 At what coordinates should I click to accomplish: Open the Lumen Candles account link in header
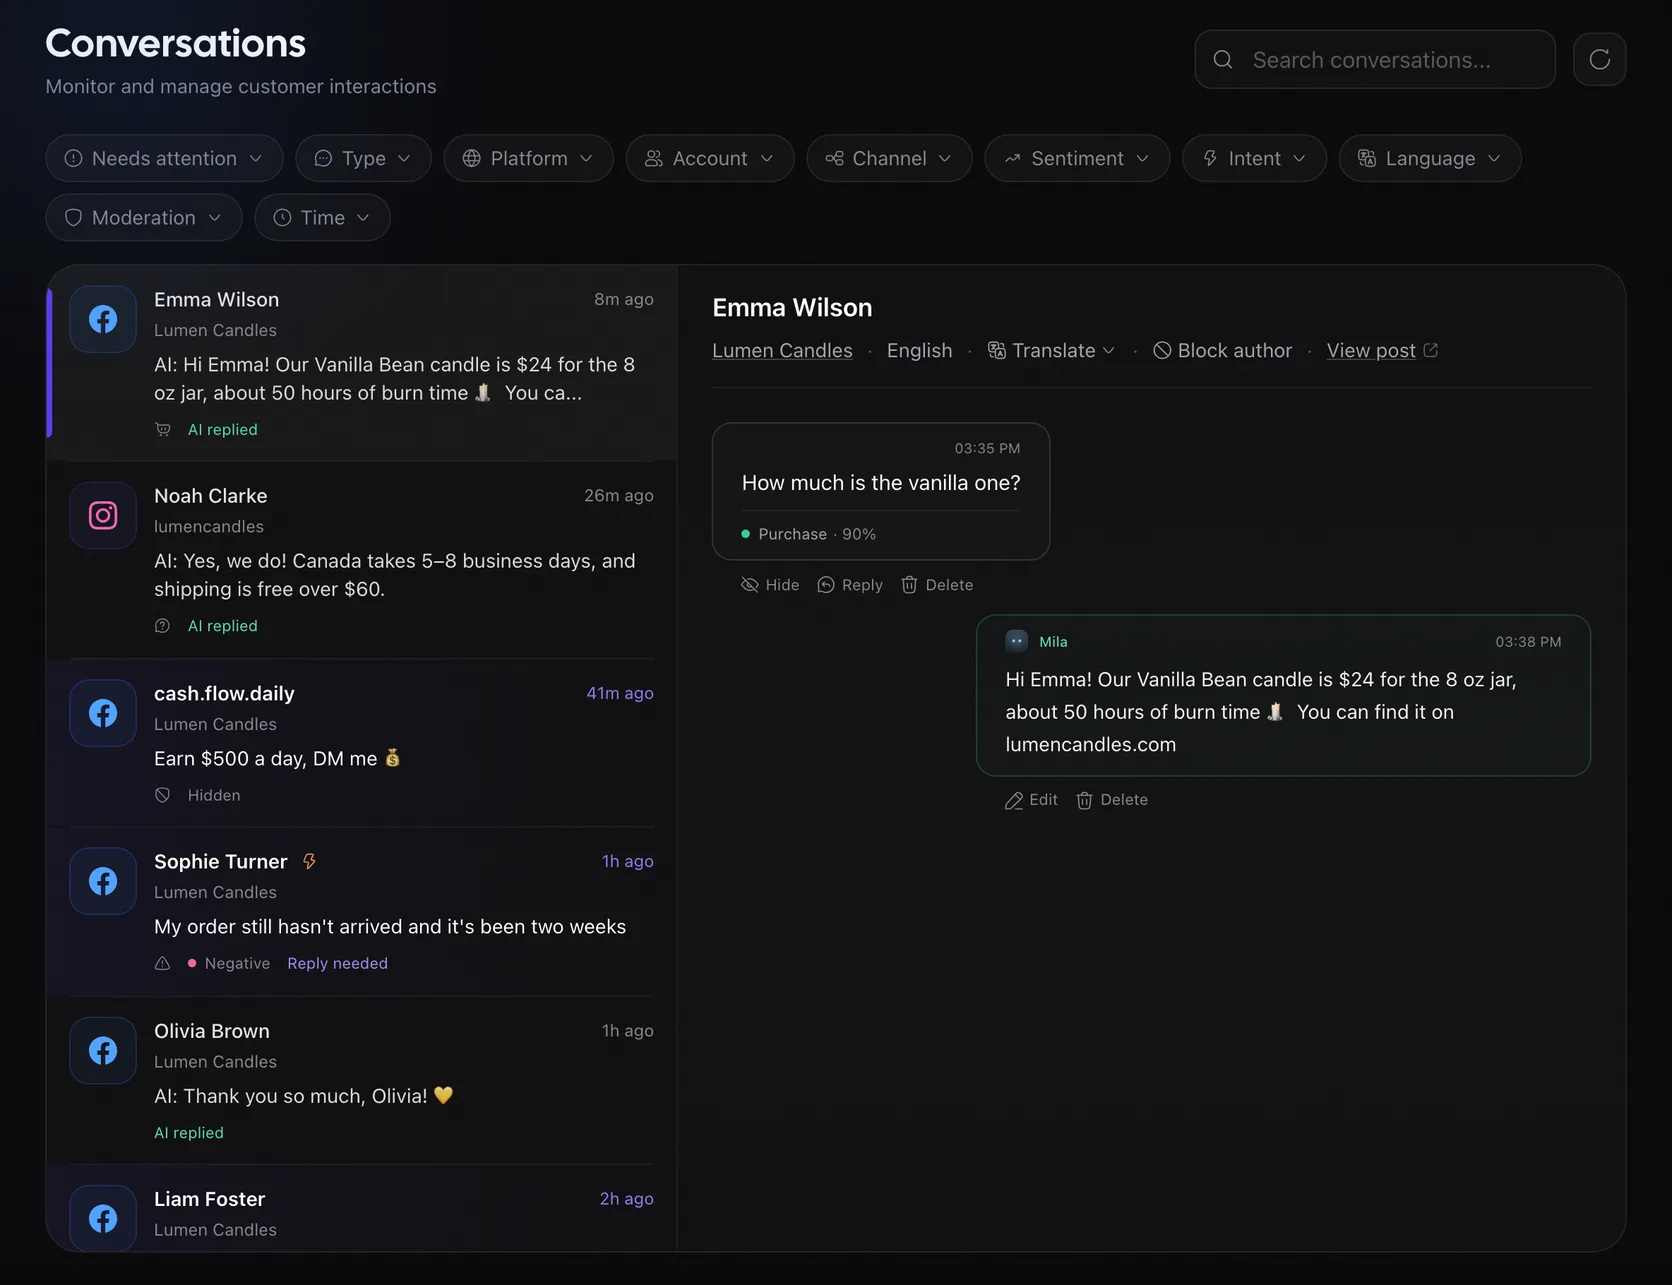click(x=782, y=350)
